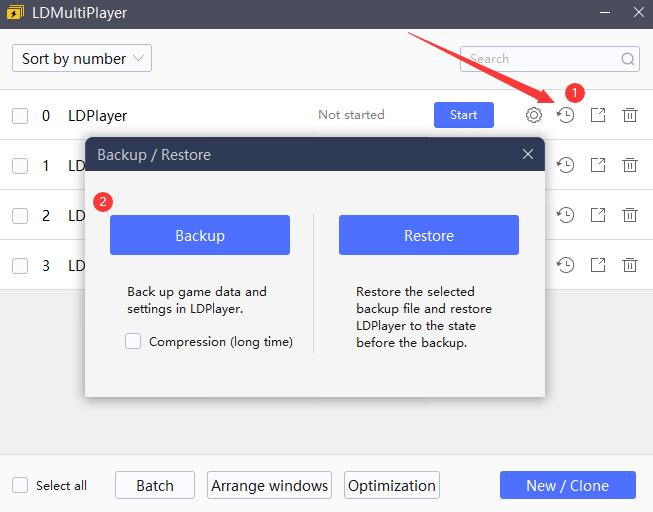Tick the checkbox for instance 0
The width and height of the screenshot is (653, 512).
tap(20, 116)
